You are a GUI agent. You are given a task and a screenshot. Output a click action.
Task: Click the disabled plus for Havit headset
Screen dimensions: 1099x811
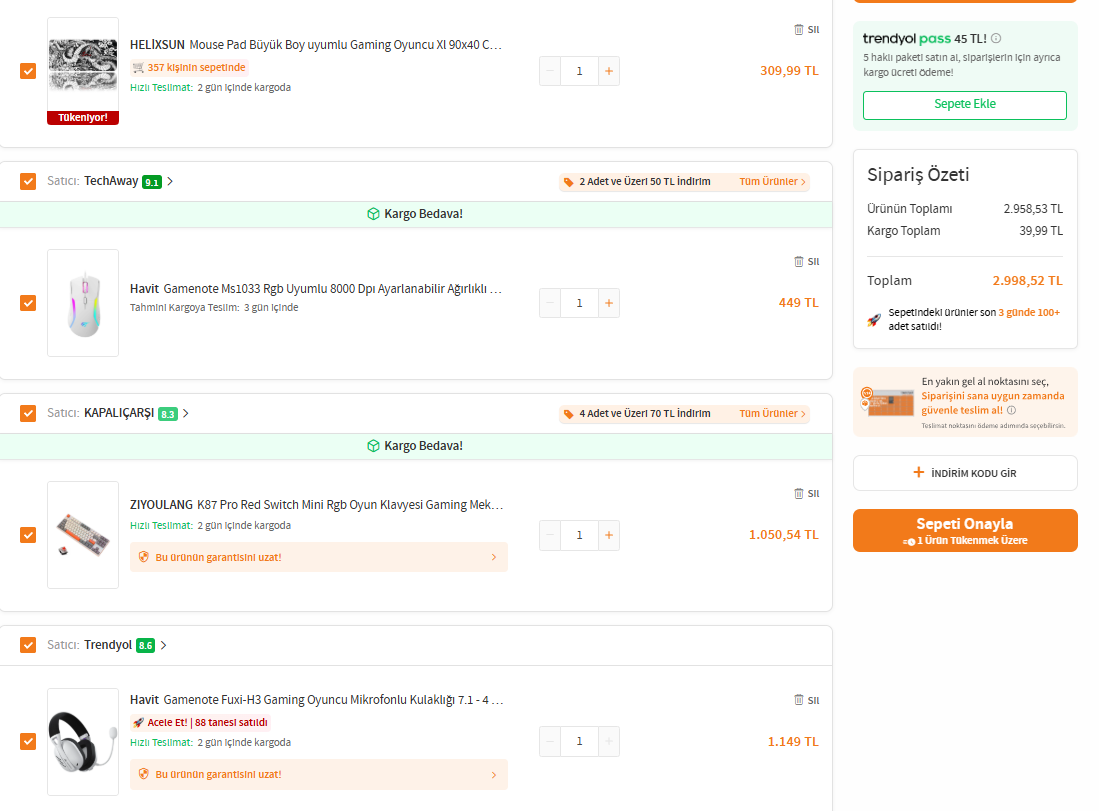608,741
